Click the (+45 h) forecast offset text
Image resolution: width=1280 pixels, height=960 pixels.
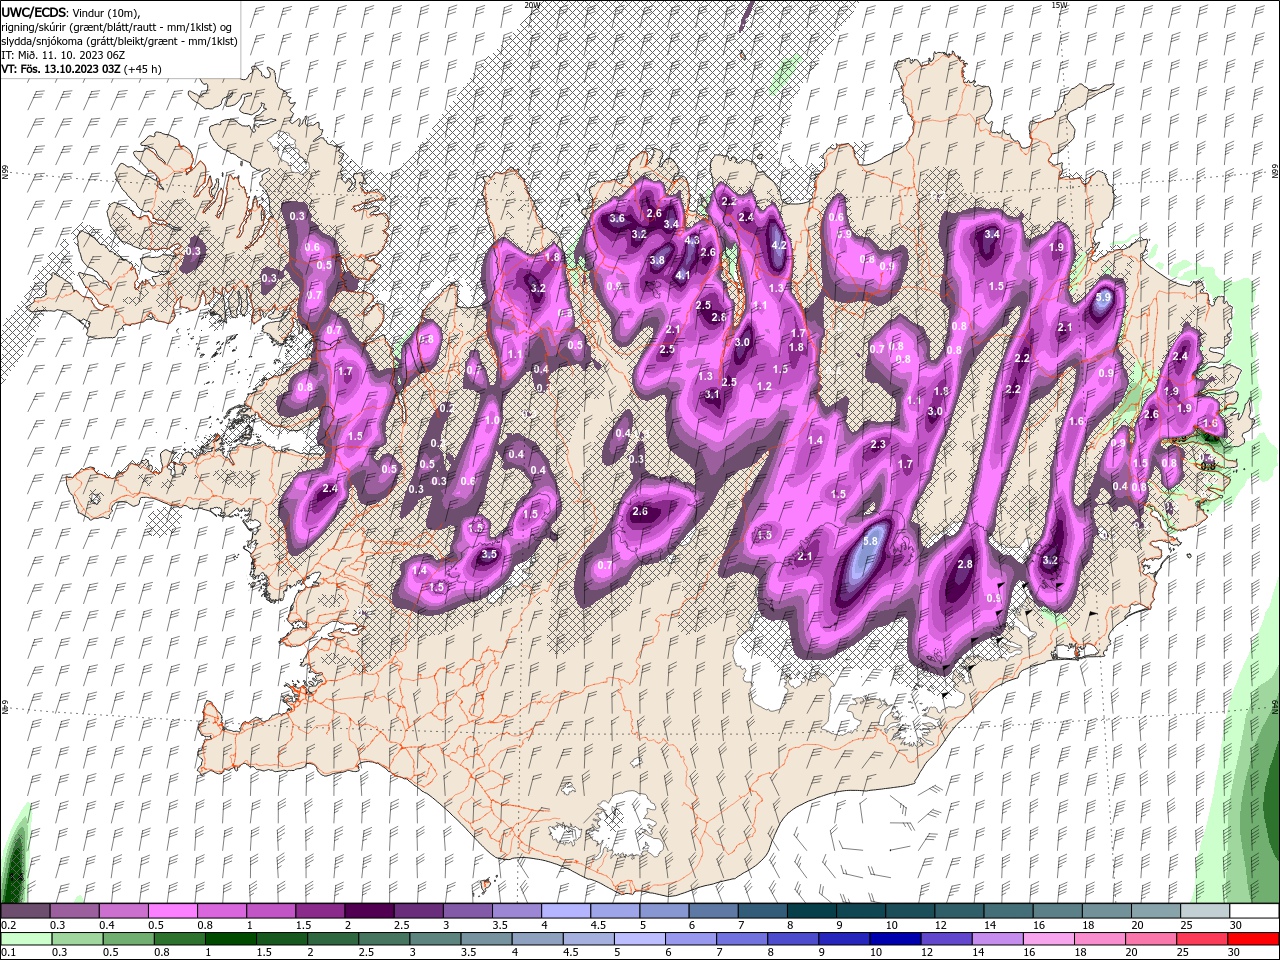pyautogui.click(x=143, y=69)
